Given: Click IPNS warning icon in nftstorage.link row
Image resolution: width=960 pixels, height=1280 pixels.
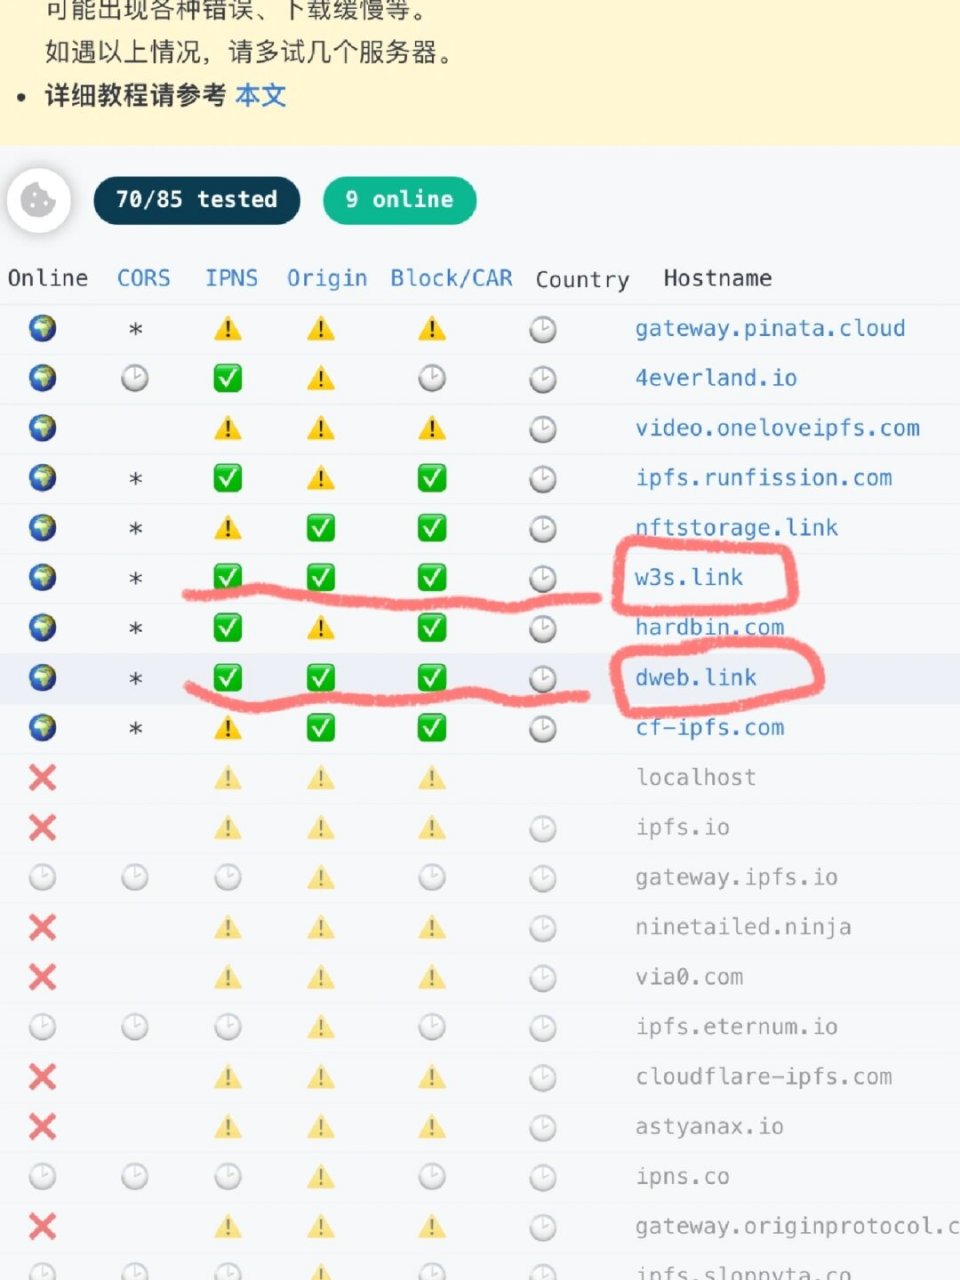Looking at the screenshot, I should click(228, 527).
